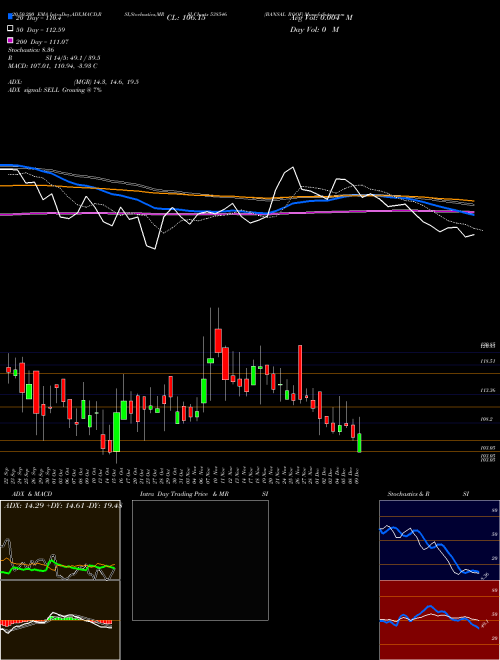Click the last green candlestick on 09 Dec
The image size is (500, 660).
[x=359, y=443]
